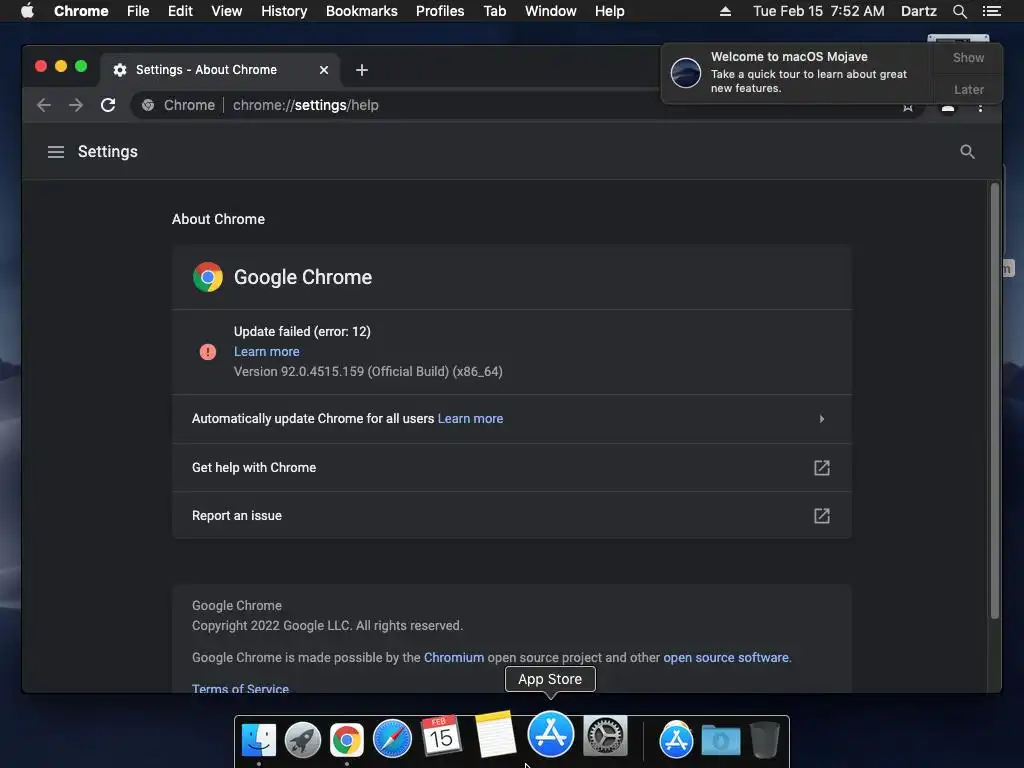
Task: Click the Google Chrome logo
Action: (208, 277)
